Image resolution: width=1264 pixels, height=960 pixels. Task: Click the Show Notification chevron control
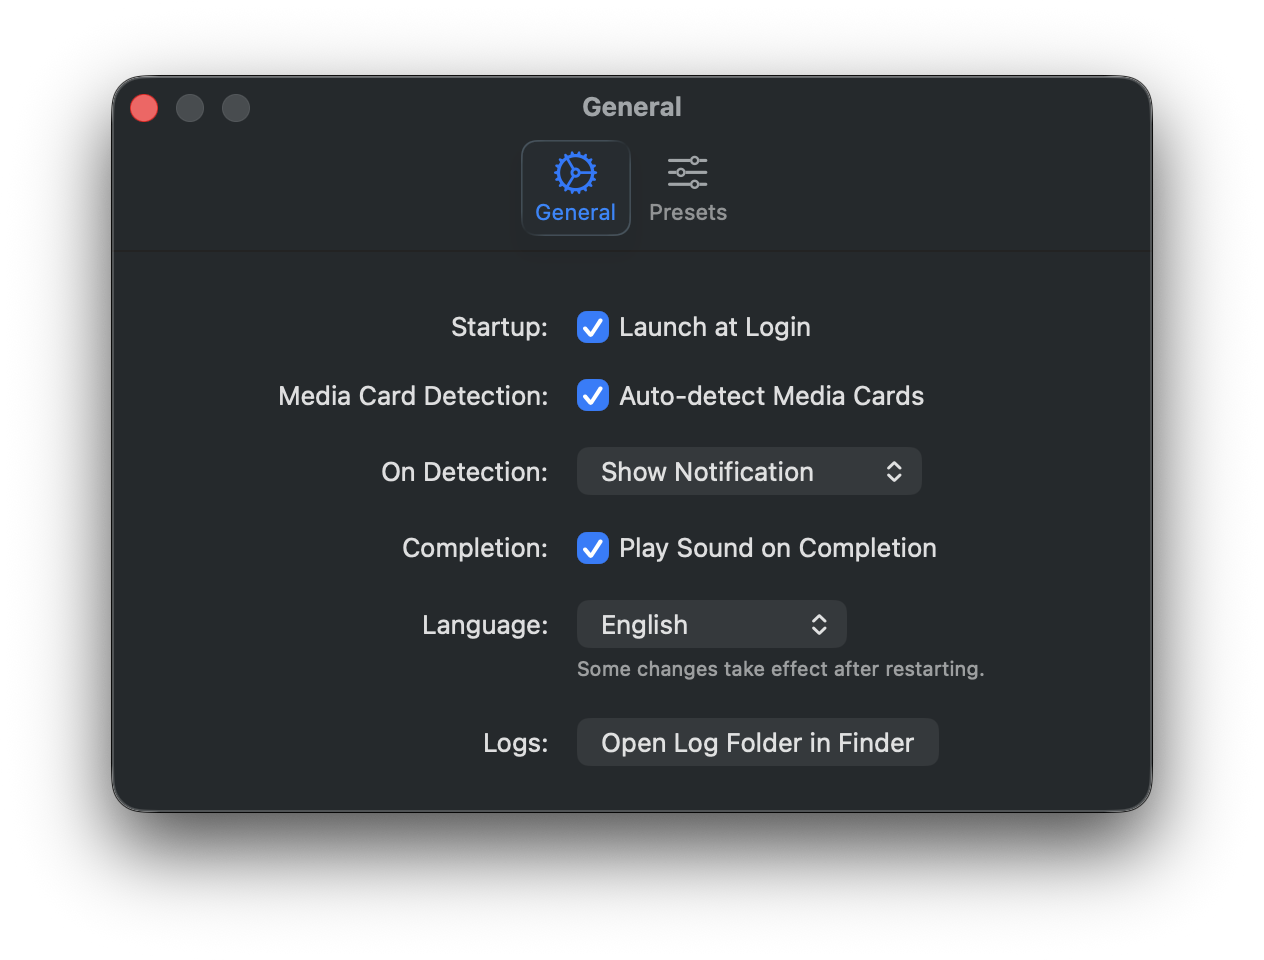[x=894, y=471]
